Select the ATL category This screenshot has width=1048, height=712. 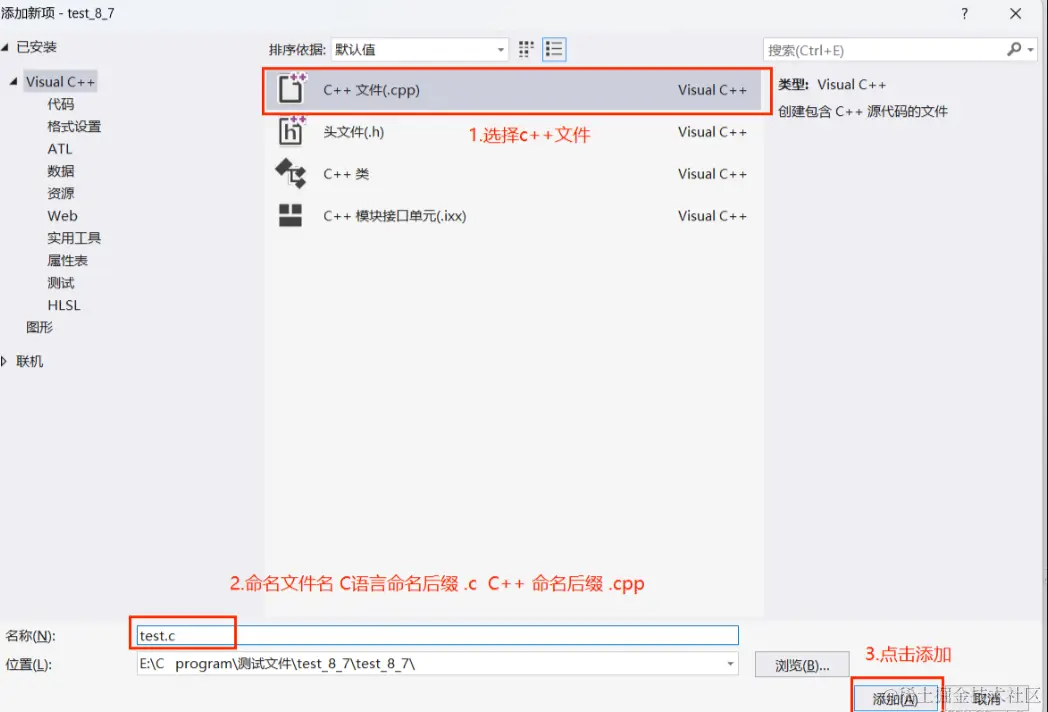[59, 149]
